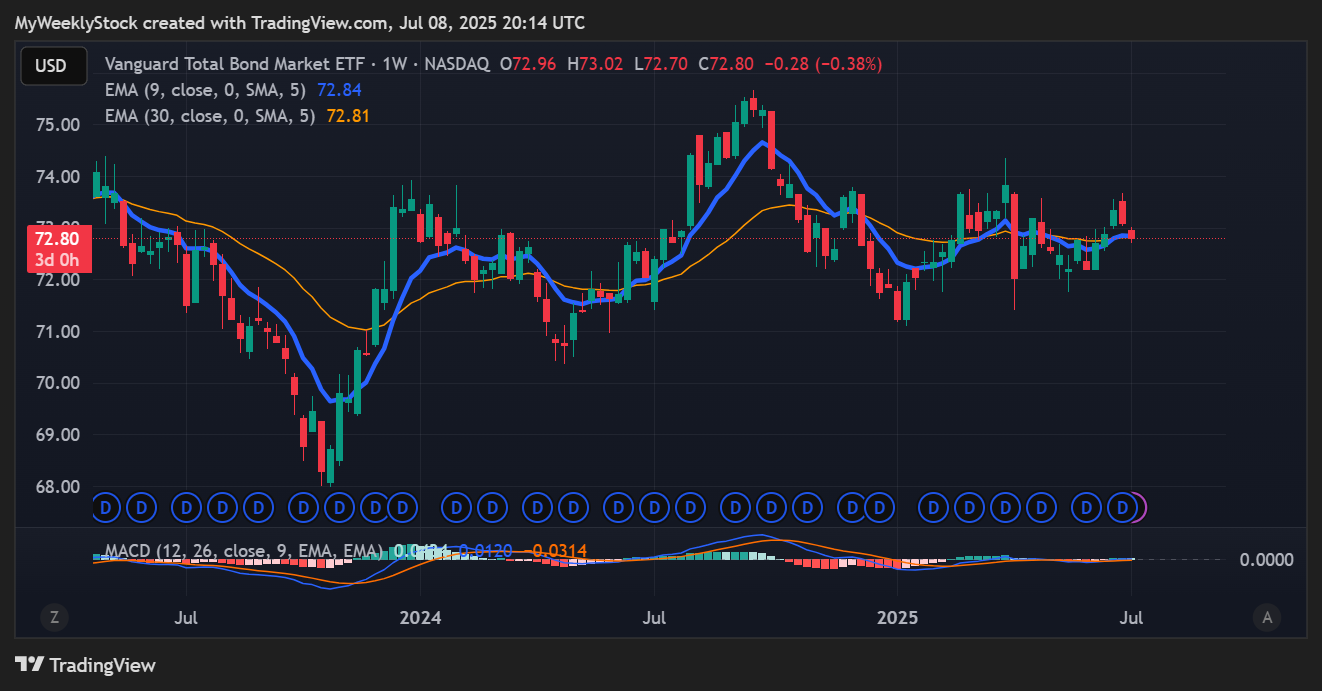Toggle the A auto-scale button

pos(1267,617)
